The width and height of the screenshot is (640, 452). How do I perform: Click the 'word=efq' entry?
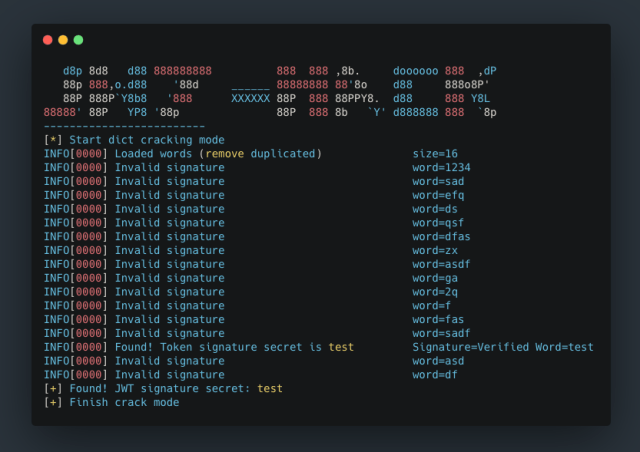[x=439, y=195]
